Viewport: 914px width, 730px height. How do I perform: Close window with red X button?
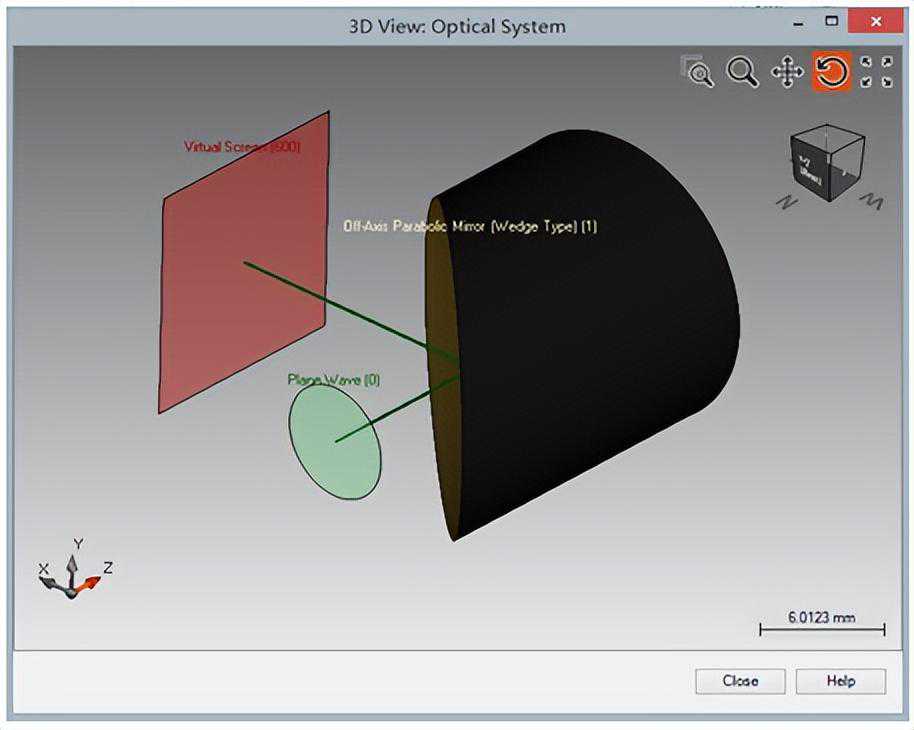click(876, 21)
